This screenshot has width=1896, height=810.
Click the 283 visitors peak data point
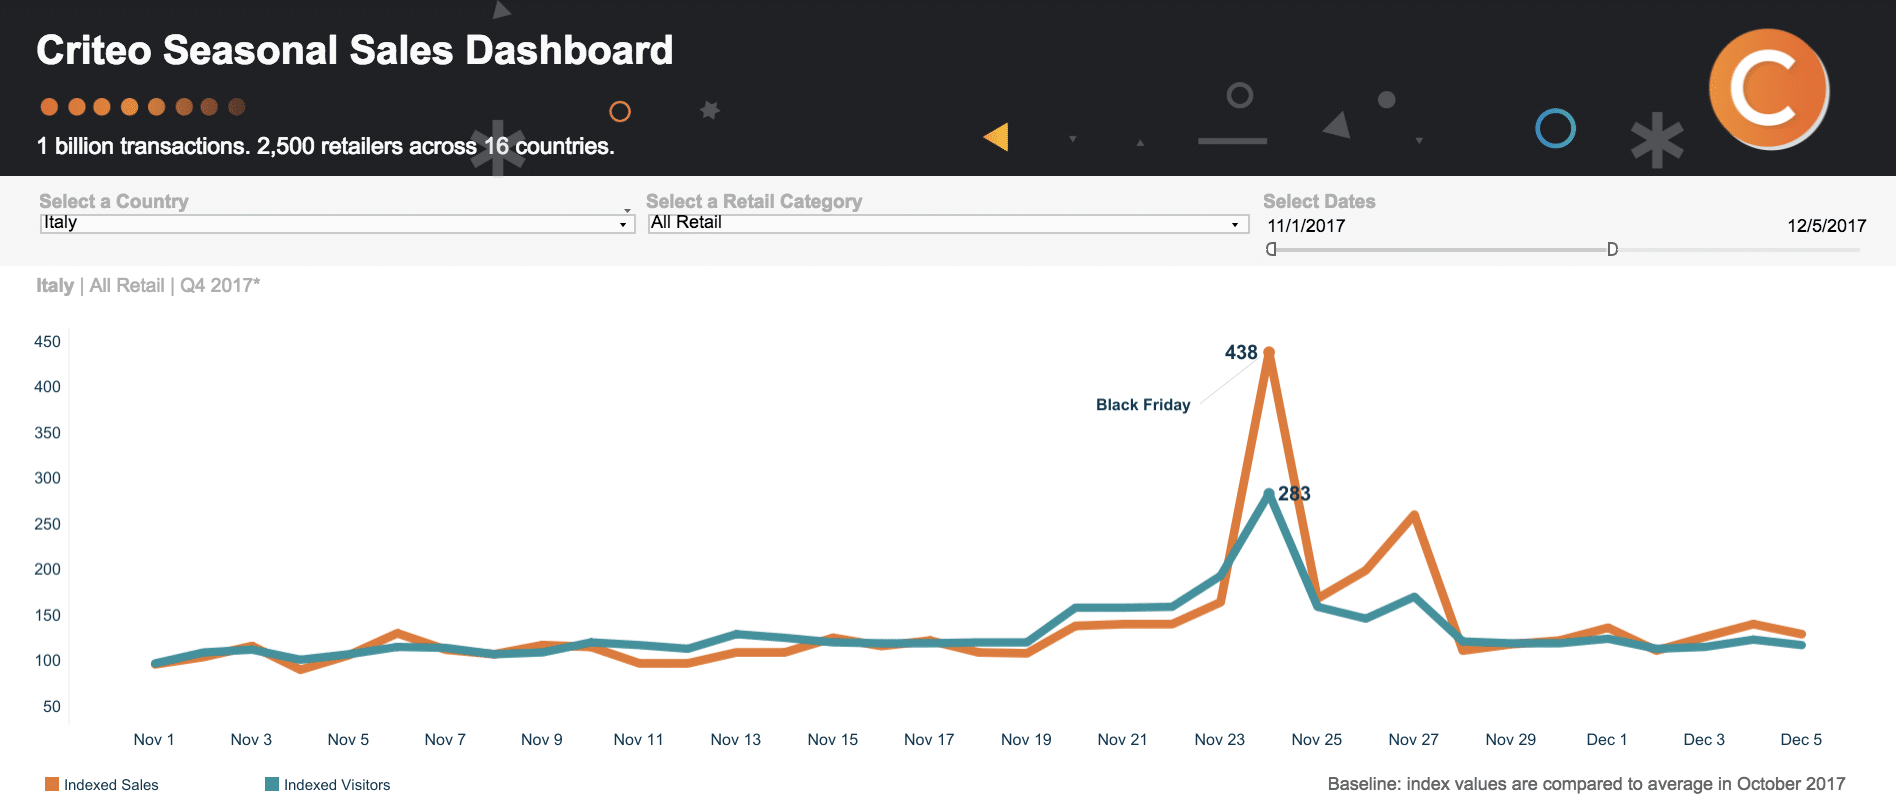[x=1269, y=494]
